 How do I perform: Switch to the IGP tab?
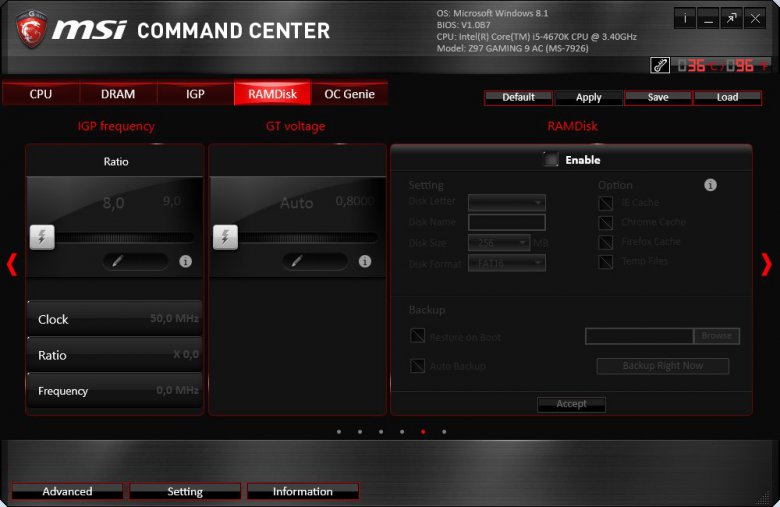click(x=195, y=94)
